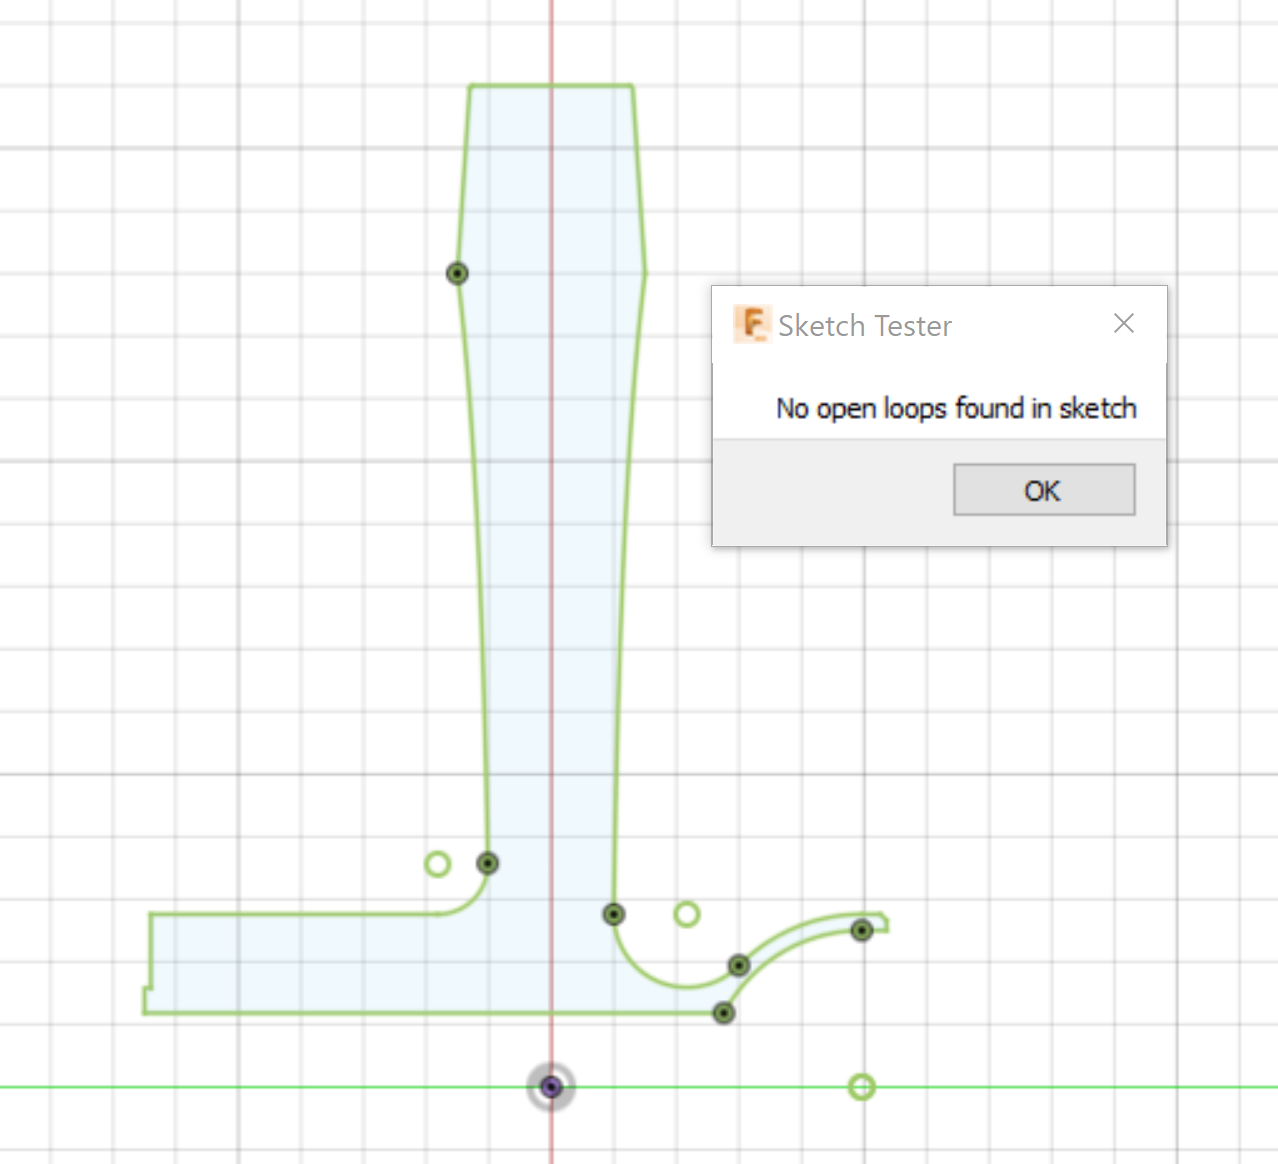Select point where left fillet meets the stem

coord(488,863)
